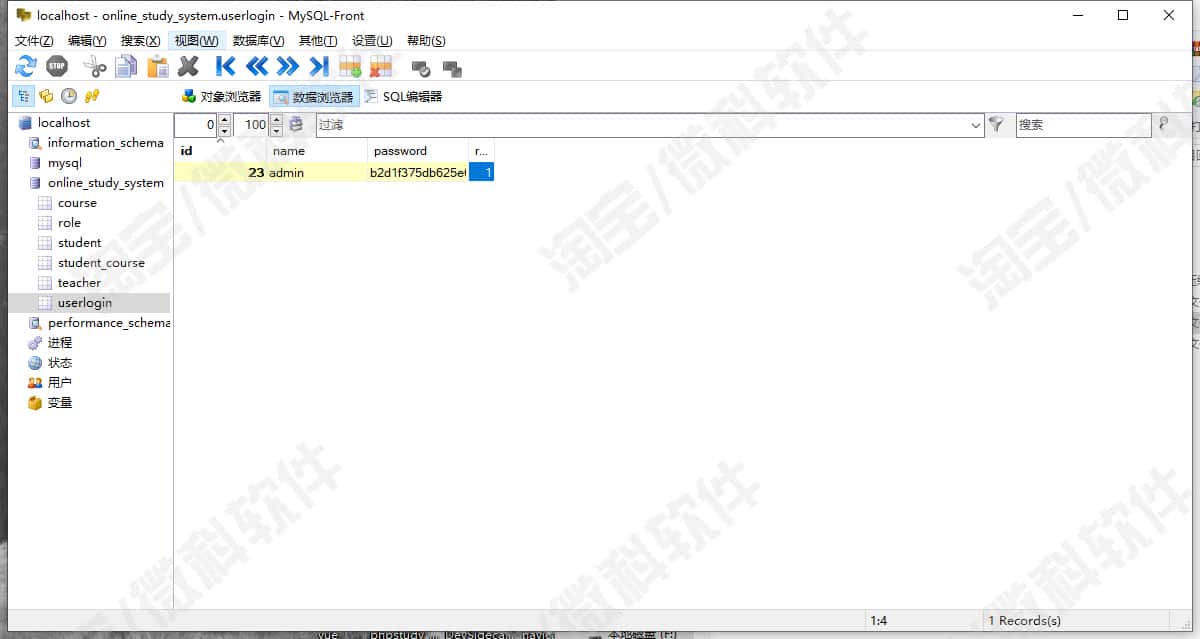1200x639 pixels.
Task: Click the yellow chain icon in side toolbar
Action: pos(92,96)
